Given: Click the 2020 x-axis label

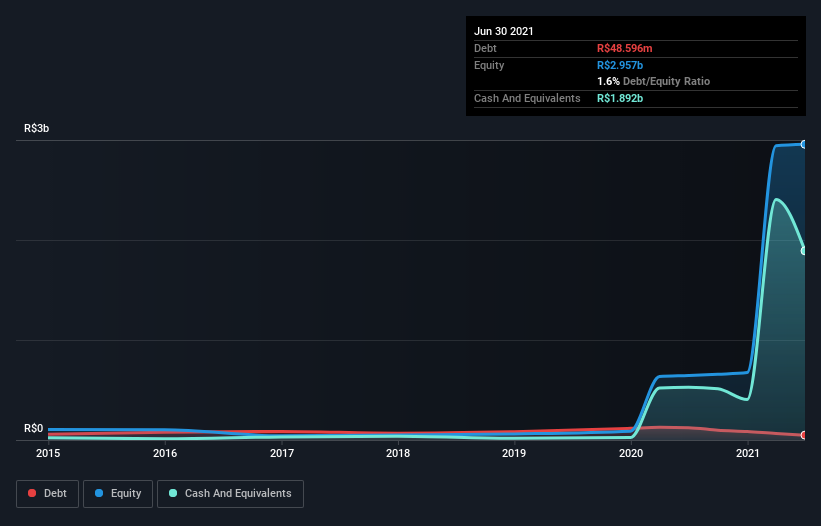Looking at the screenshot, I should click(631, 453).
